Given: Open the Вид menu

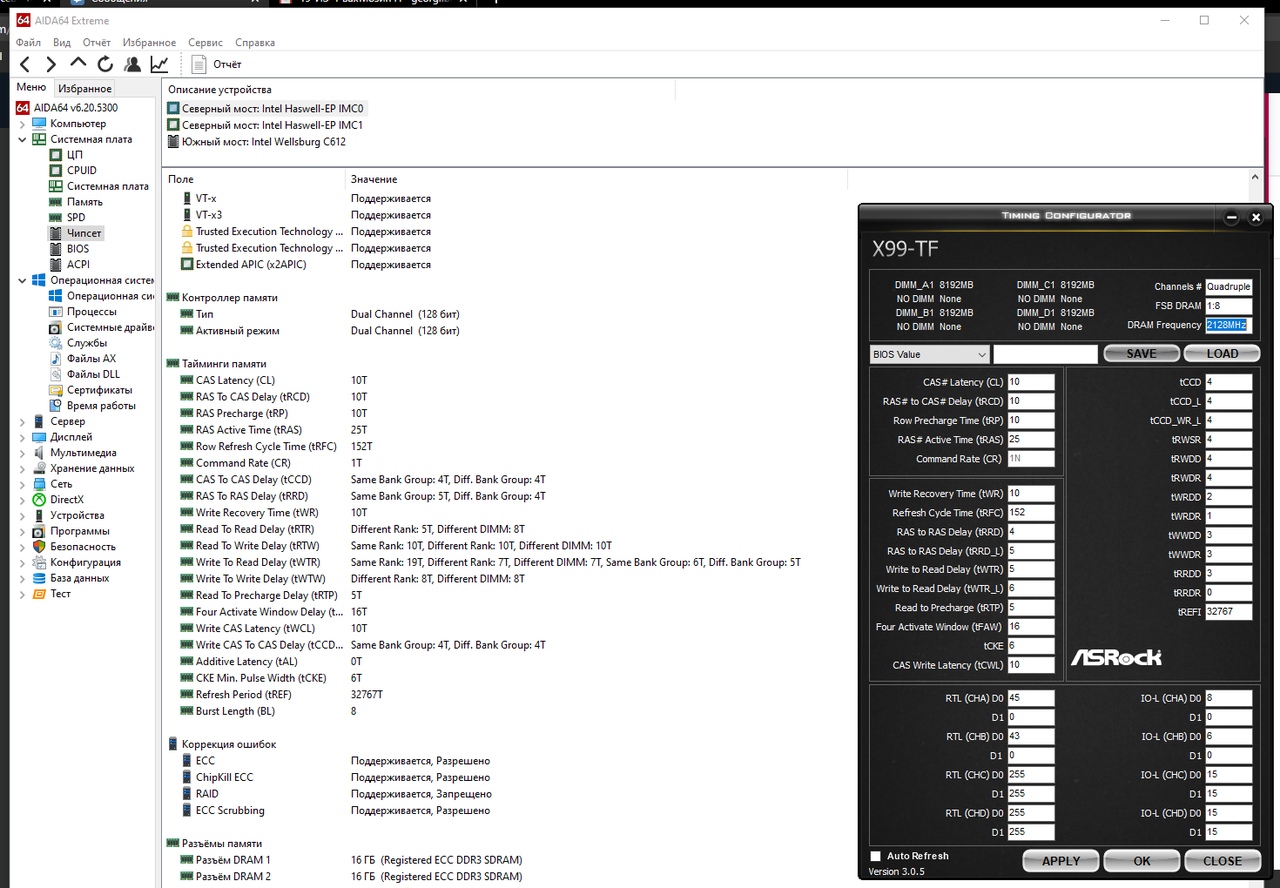Looking at the screenshot, I should tap(62, 43).
